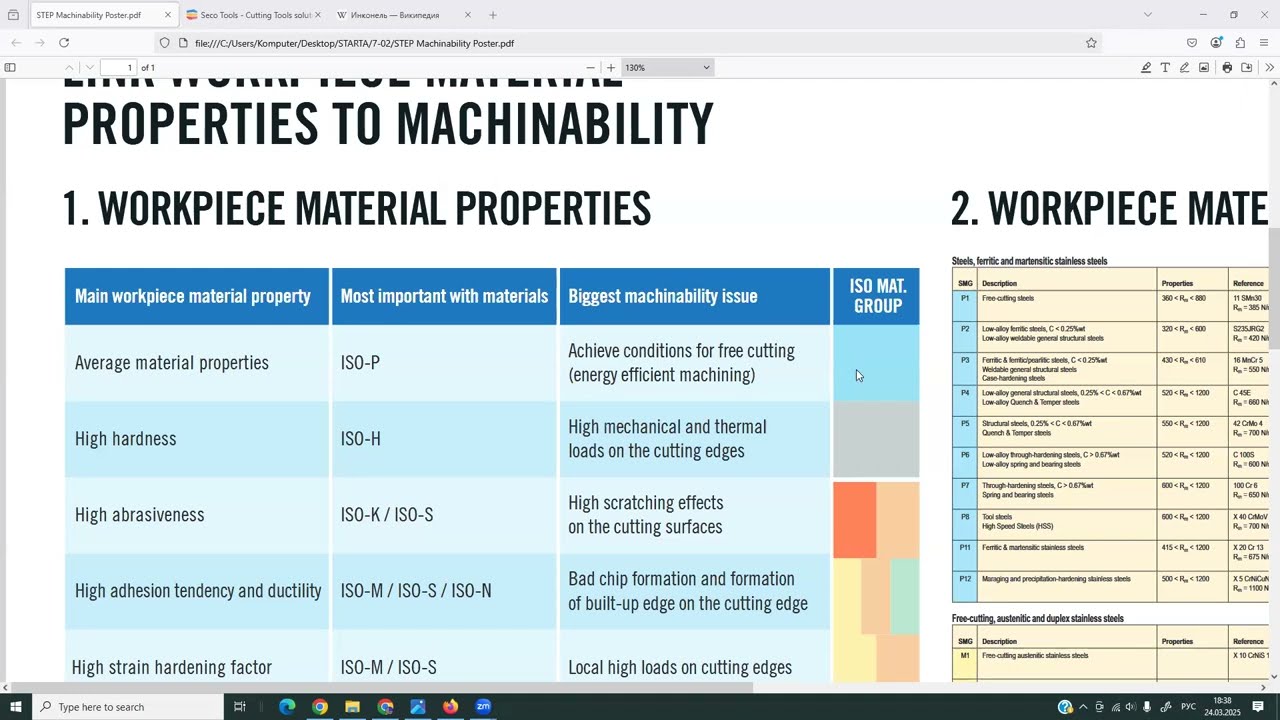Launch Microsoft Edge from the taskbar

(x=287, y=707)
